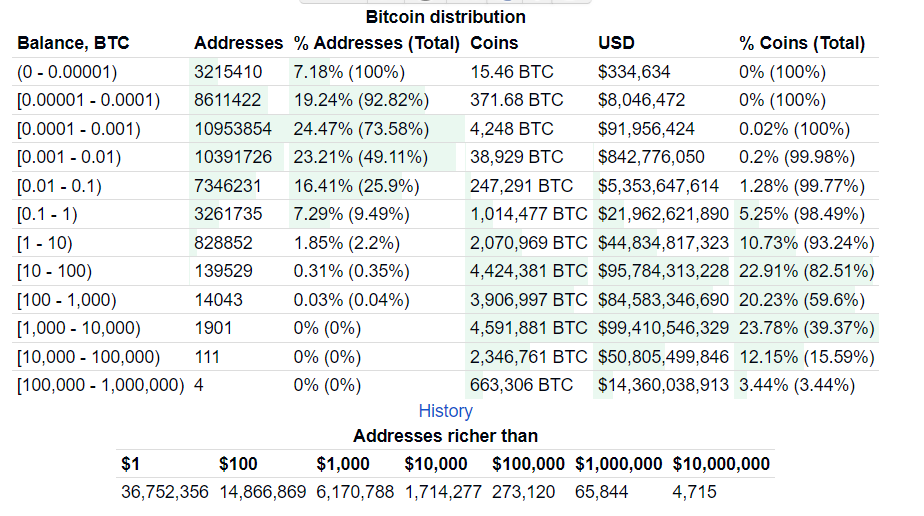
Task: Click the Coins column header
Action: pyautogui.click(x=494, y=43)
